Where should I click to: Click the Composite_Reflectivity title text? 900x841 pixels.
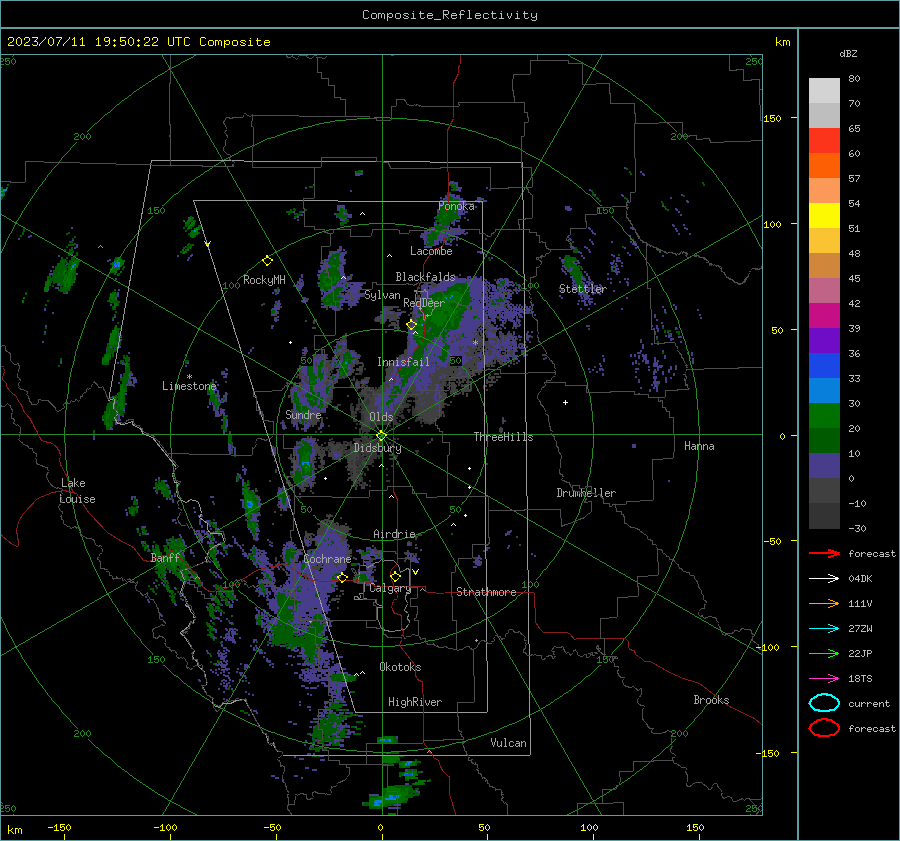coord(449,15)
